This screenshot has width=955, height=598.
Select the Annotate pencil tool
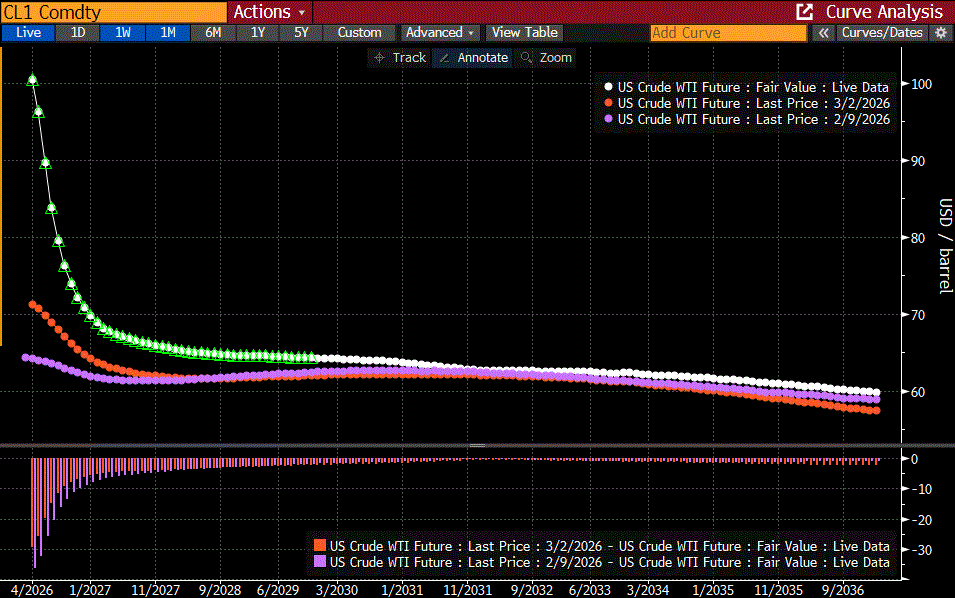(x=474, y=58)
